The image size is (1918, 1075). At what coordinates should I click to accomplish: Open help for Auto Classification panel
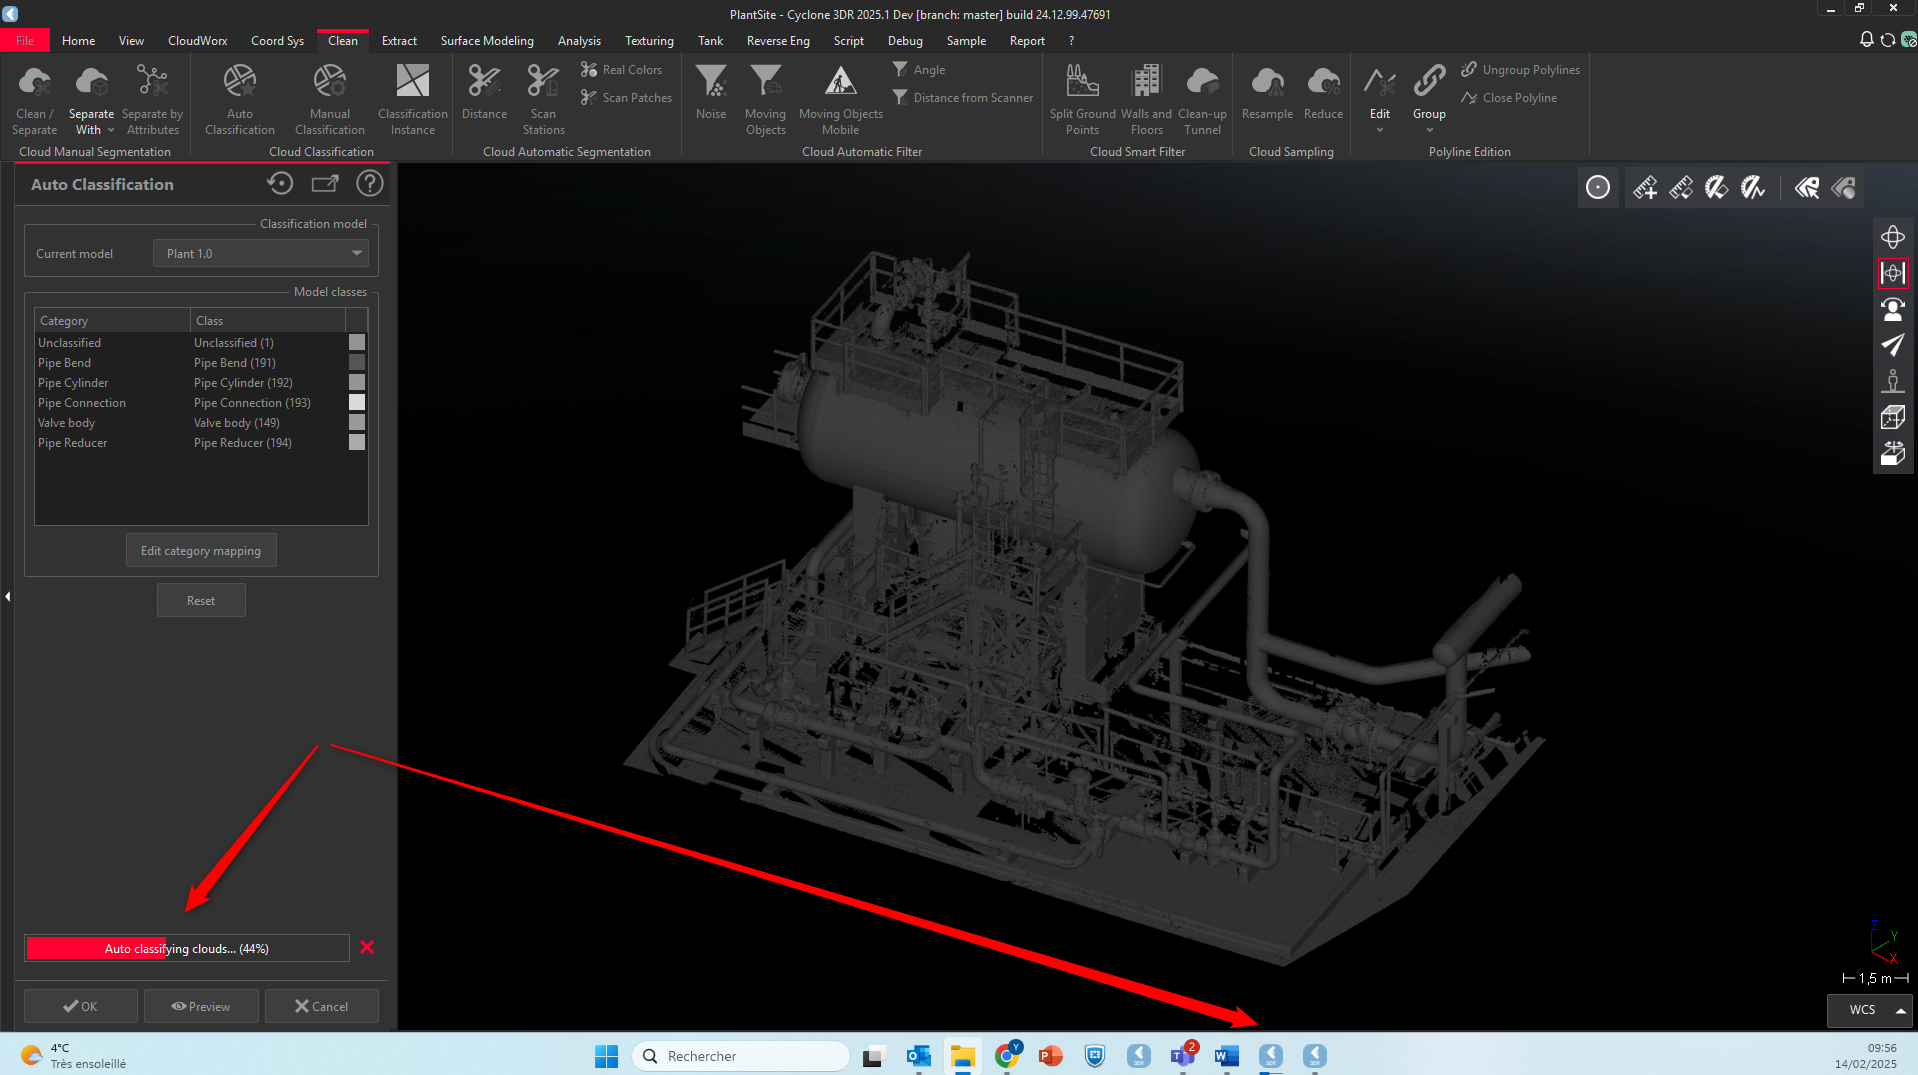pos(370,184)
